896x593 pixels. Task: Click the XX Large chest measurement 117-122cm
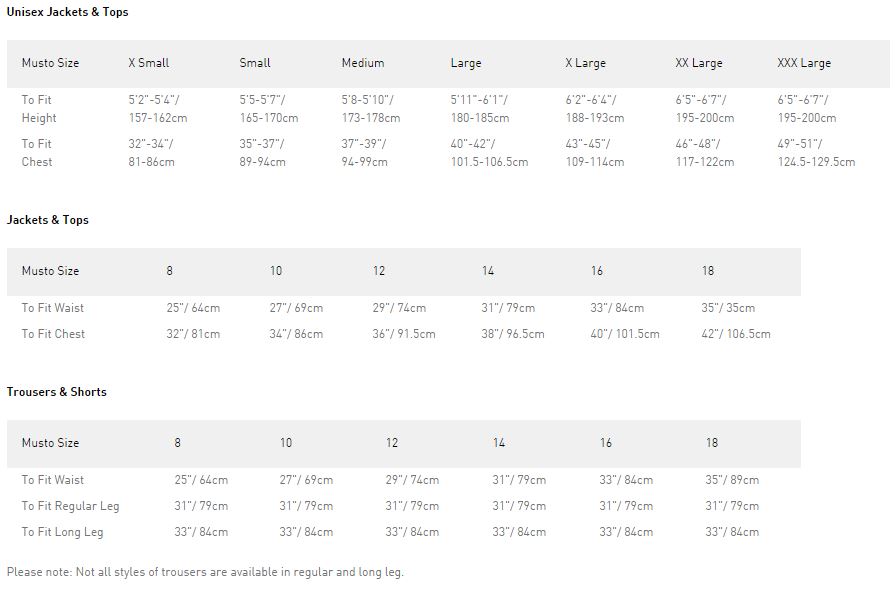(705, 162)
